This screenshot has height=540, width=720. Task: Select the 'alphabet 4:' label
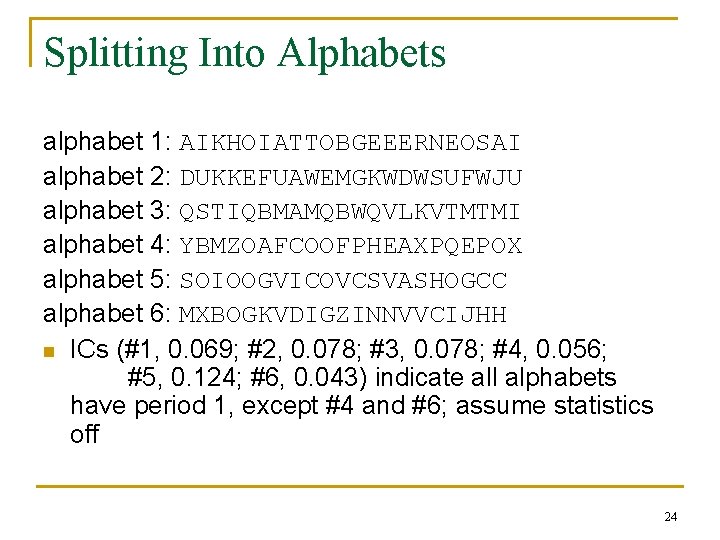(x=107, y=245)
